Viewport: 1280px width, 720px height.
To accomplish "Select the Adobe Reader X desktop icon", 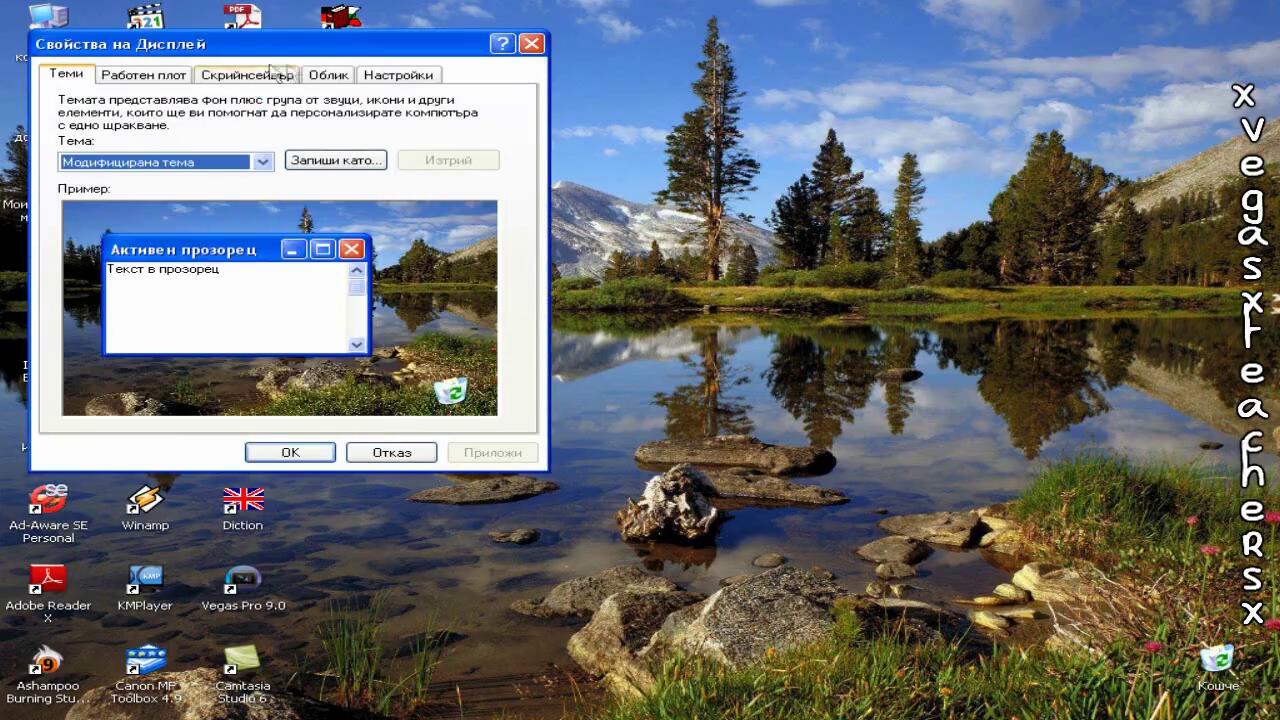I will pos(47,580).
